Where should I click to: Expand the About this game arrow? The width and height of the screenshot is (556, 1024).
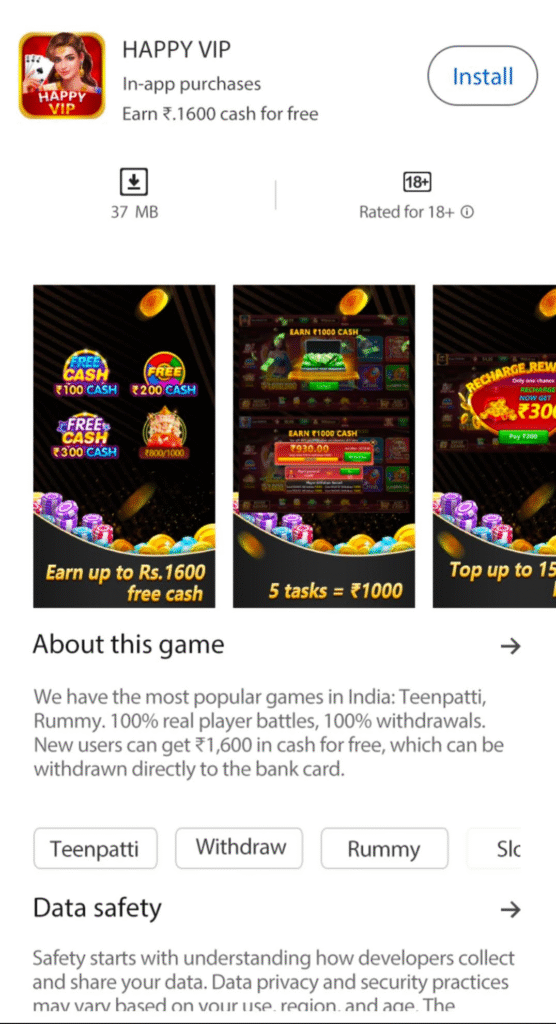[510, 647]
